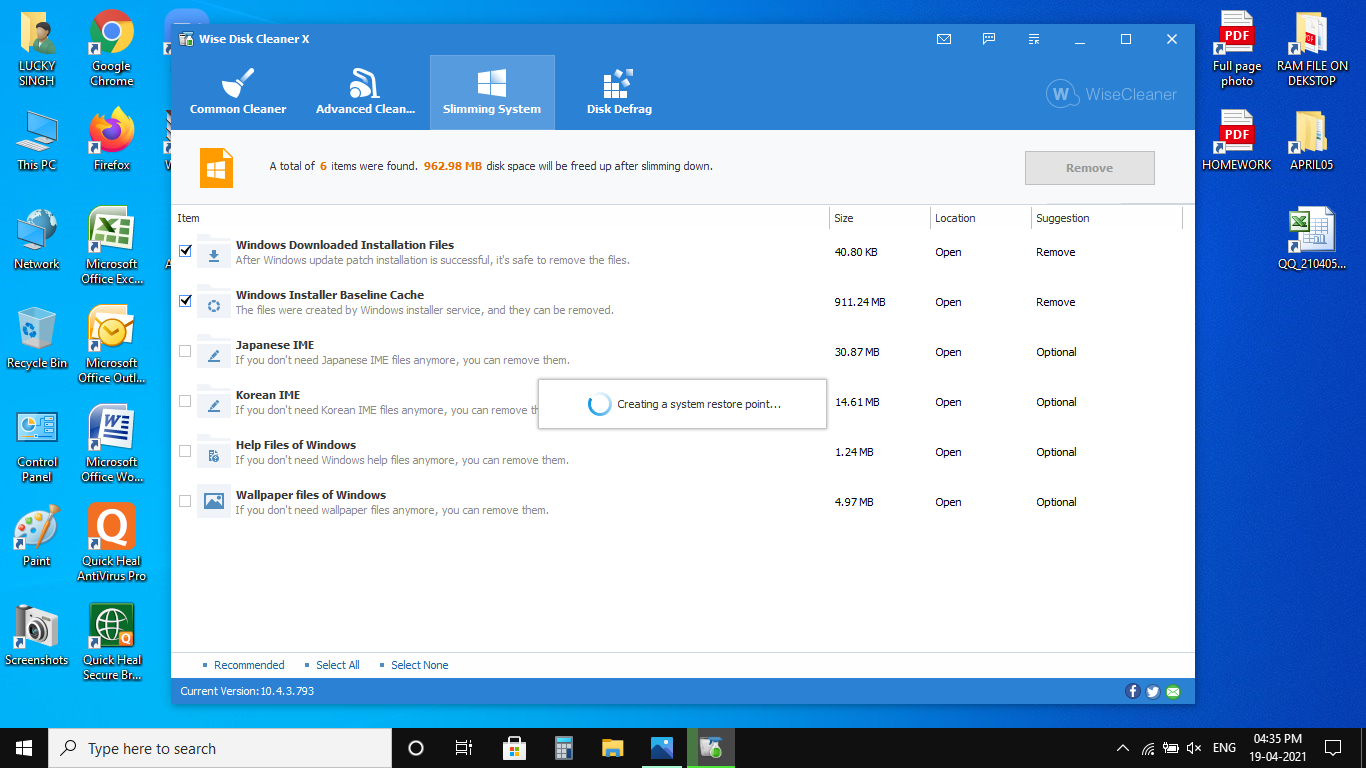Open the Common Cleaner tab
The height and width of the screenshot is (768, 1366).
(238, 93)
